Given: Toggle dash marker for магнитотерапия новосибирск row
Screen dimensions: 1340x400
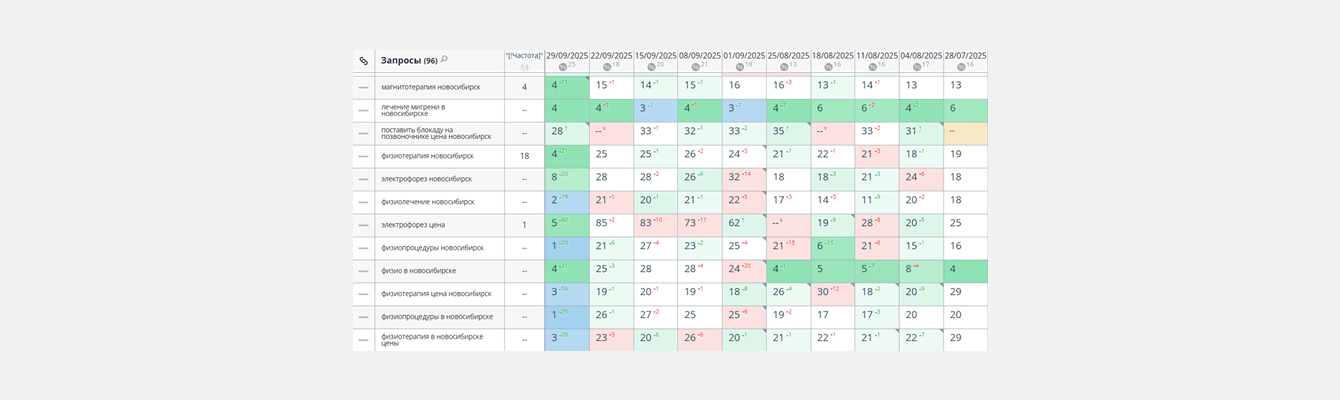Looking at the screenshot, I should coord(364,87).
